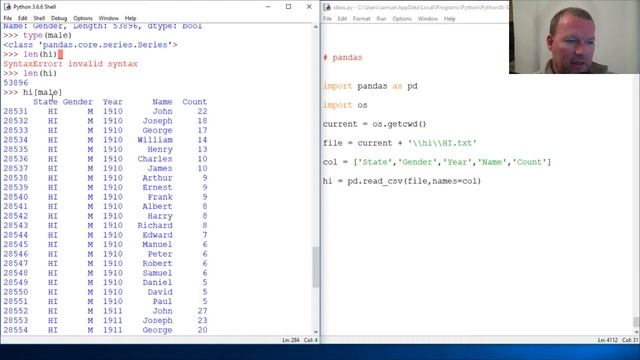Click the editor window title bar icon
The width and height of the screenshot is (640, 360).
tap(327, 7)
